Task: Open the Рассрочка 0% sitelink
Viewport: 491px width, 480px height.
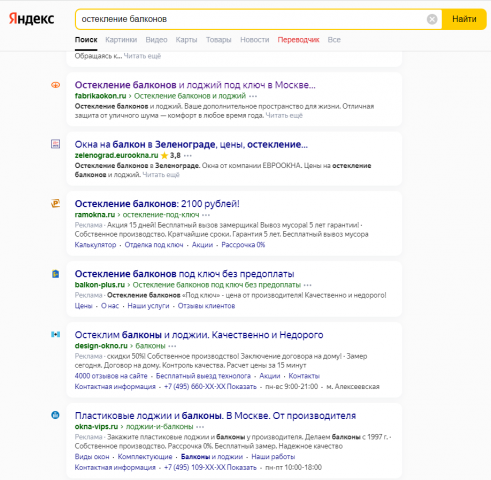Action: [x=243, y=245]
